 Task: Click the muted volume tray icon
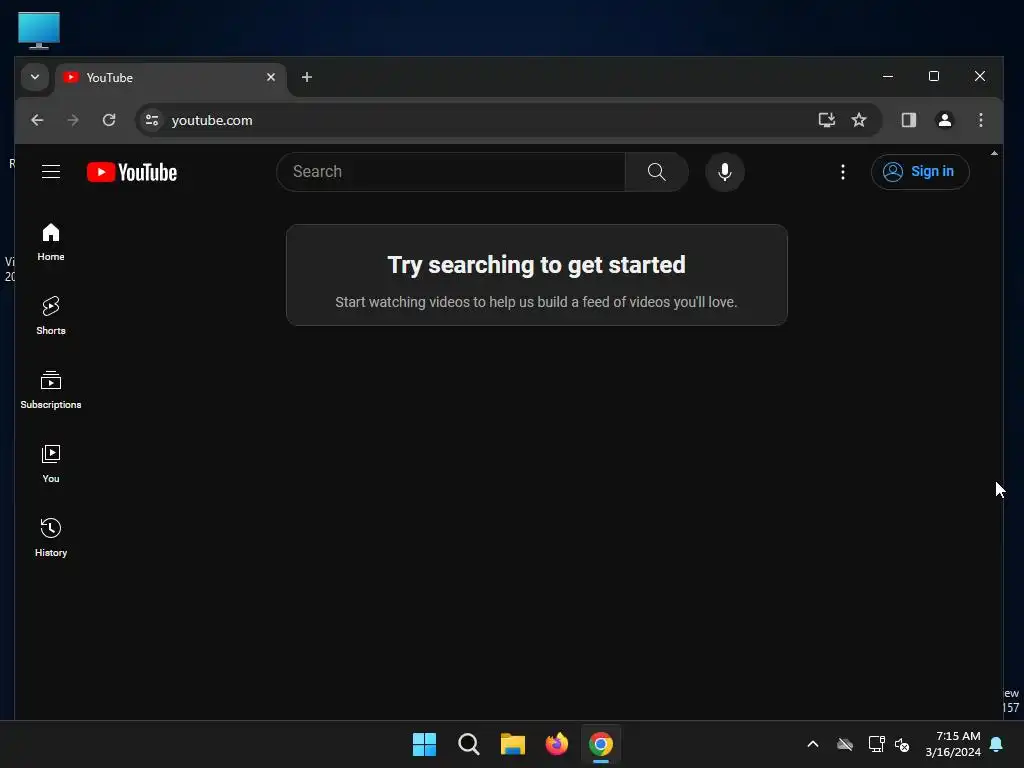(x=902, y=744)
